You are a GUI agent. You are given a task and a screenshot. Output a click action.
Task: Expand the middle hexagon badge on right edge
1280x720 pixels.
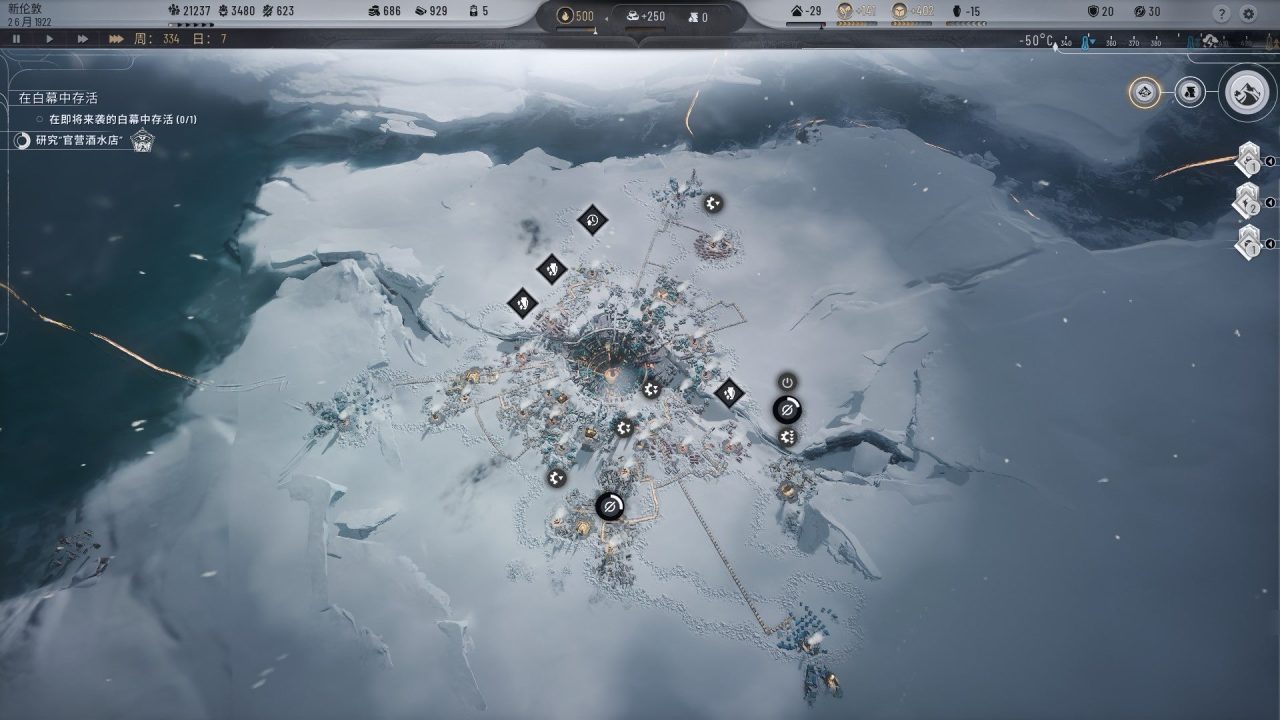[1247, 202]
